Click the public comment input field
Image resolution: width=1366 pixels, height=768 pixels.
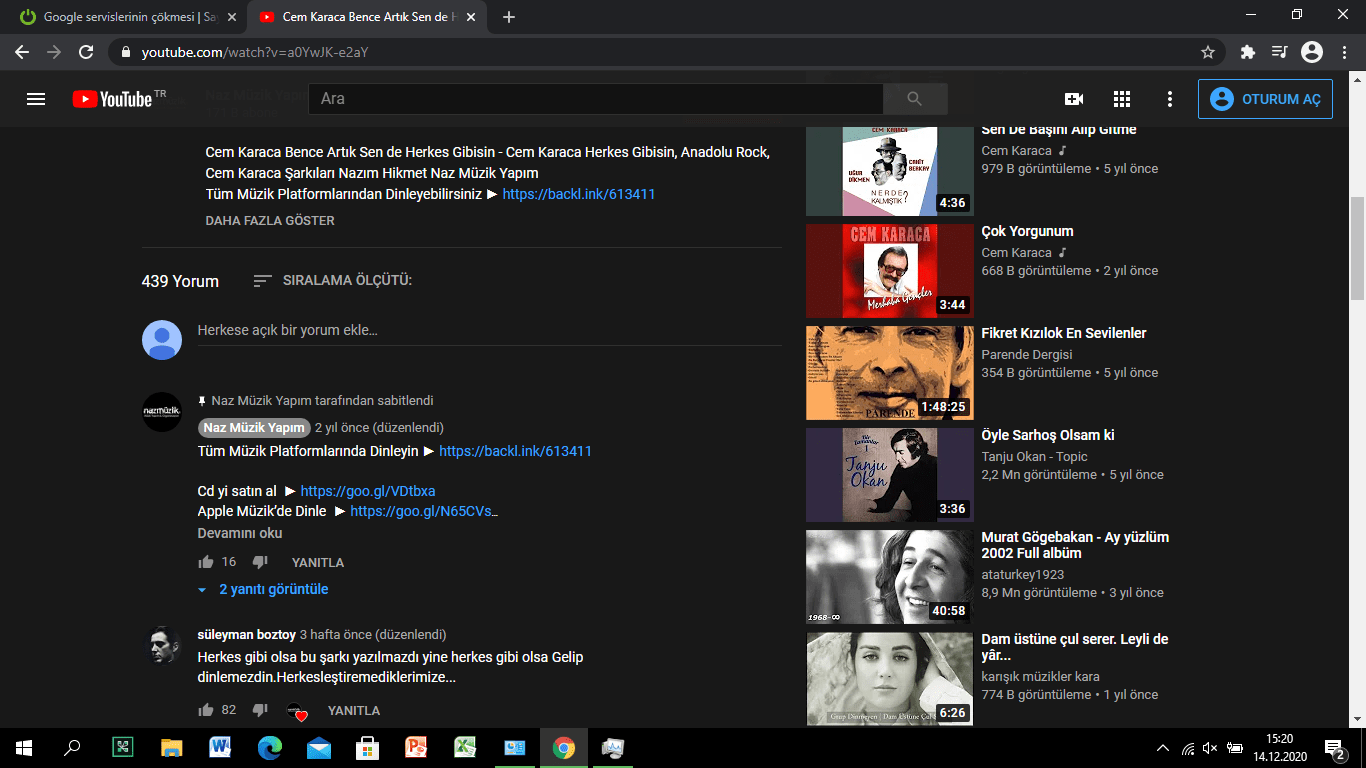tap(489, 331)
